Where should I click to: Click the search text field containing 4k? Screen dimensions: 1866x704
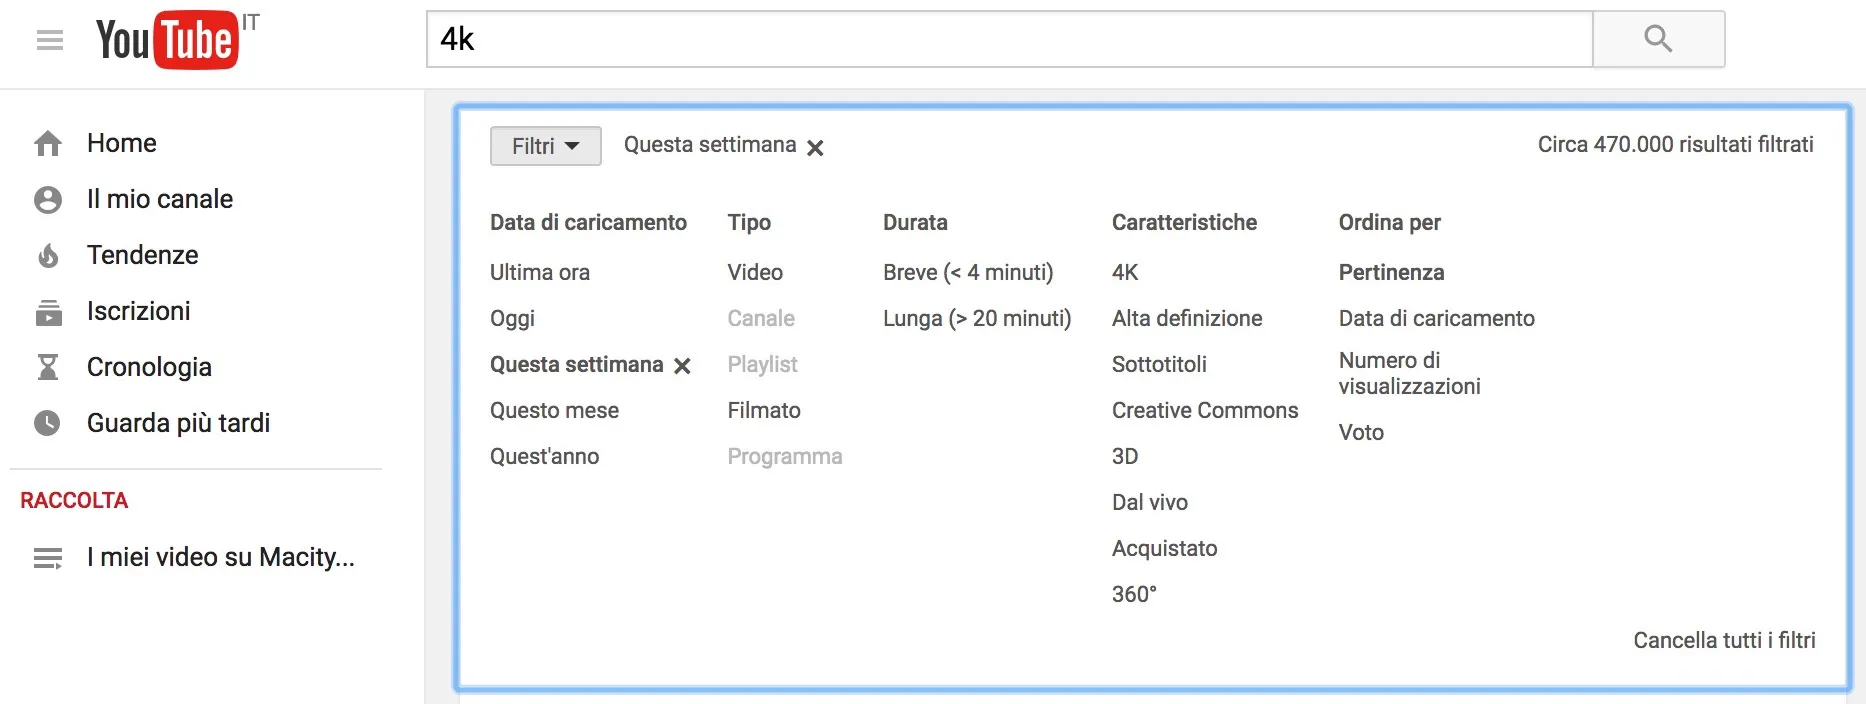1009,40
